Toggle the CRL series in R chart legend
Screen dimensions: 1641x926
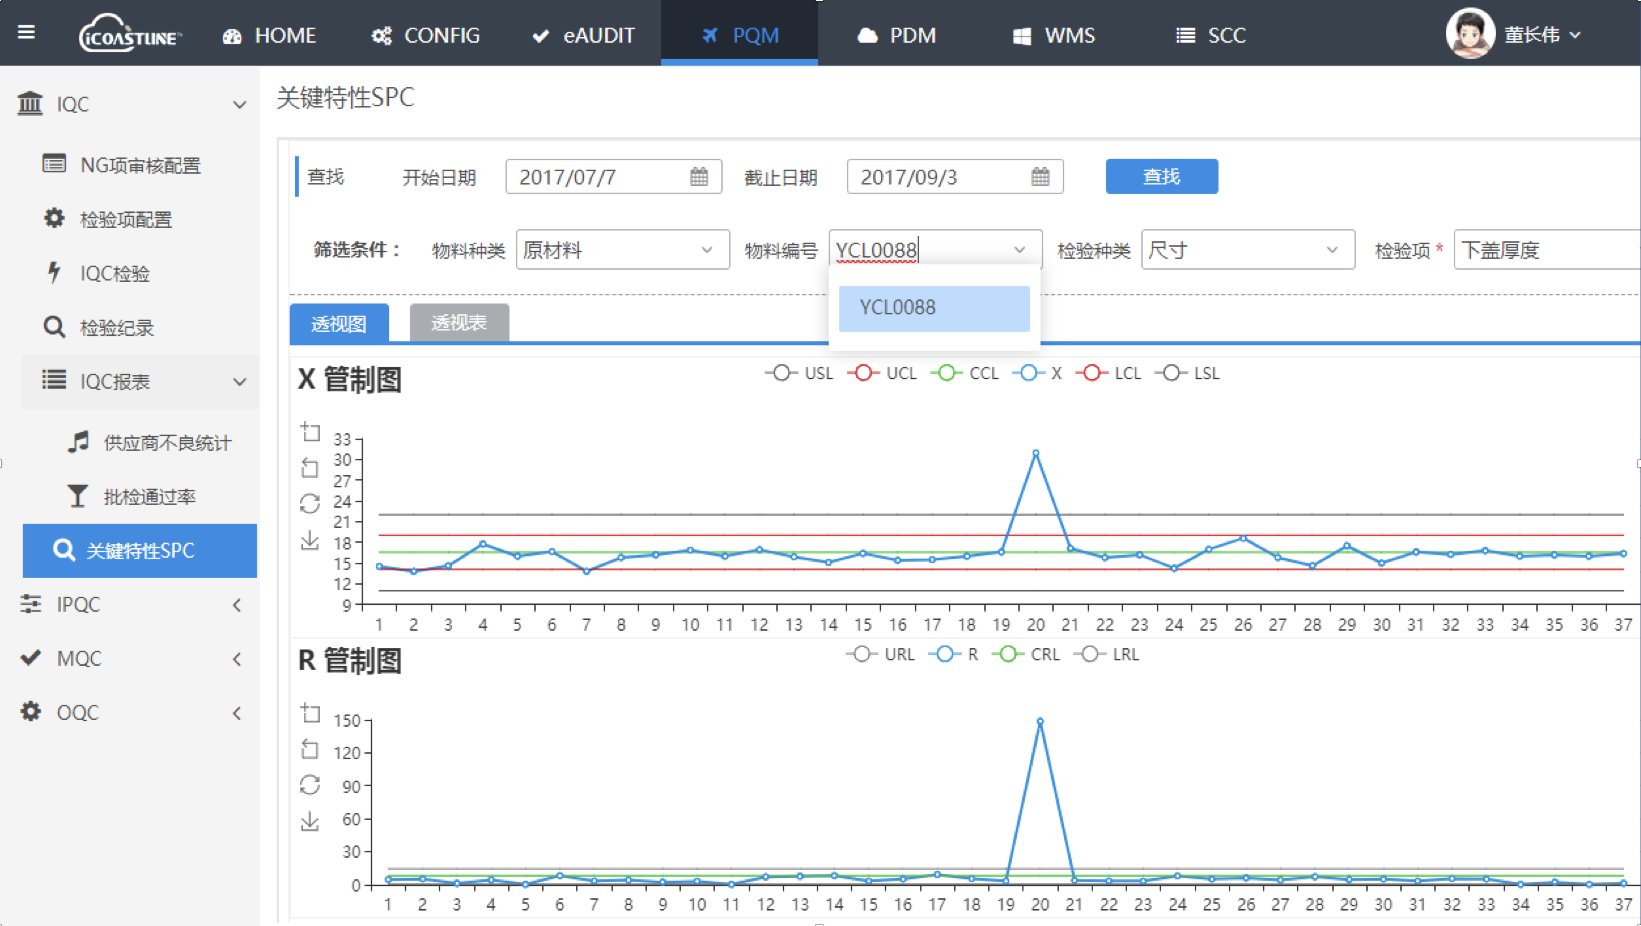1026,654
